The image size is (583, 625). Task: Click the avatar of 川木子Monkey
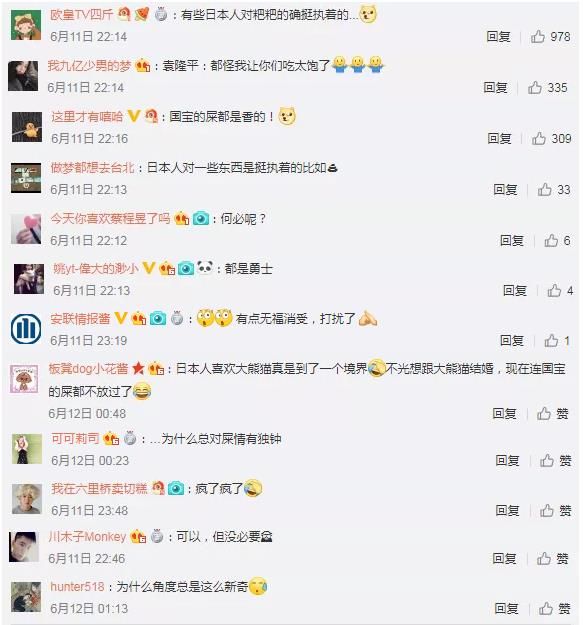point(24,546)
